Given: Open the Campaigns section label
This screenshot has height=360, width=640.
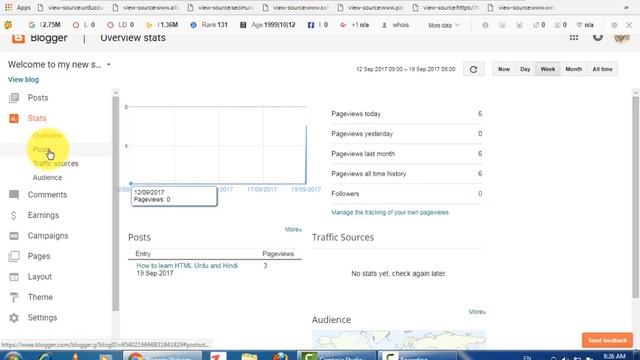Looking at the screenshot, I should tap(48, 236).
